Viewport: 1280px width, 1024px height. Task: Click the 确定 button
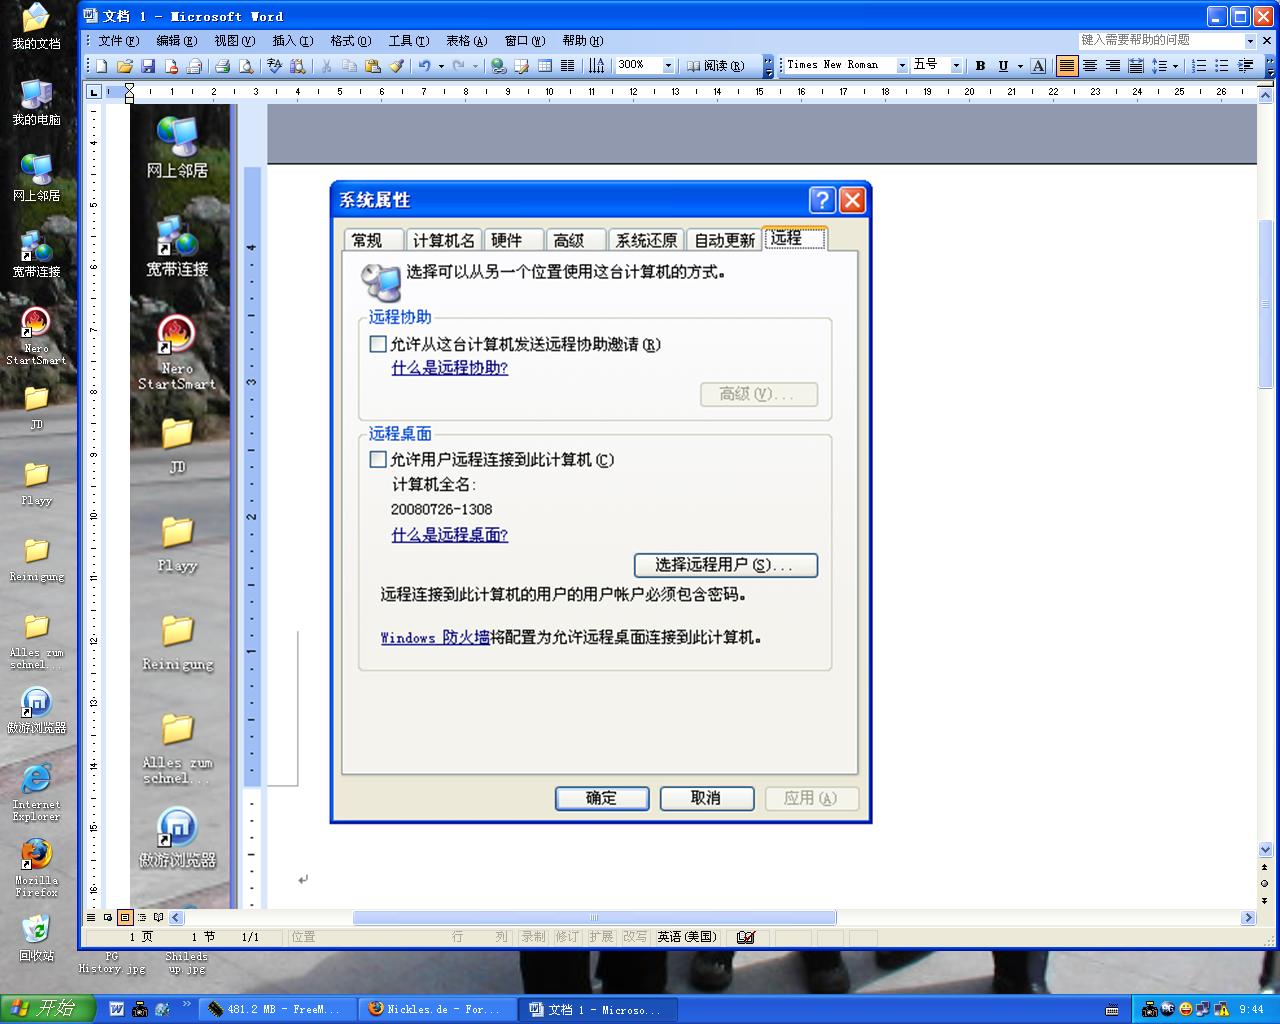(x=602, y=798)
